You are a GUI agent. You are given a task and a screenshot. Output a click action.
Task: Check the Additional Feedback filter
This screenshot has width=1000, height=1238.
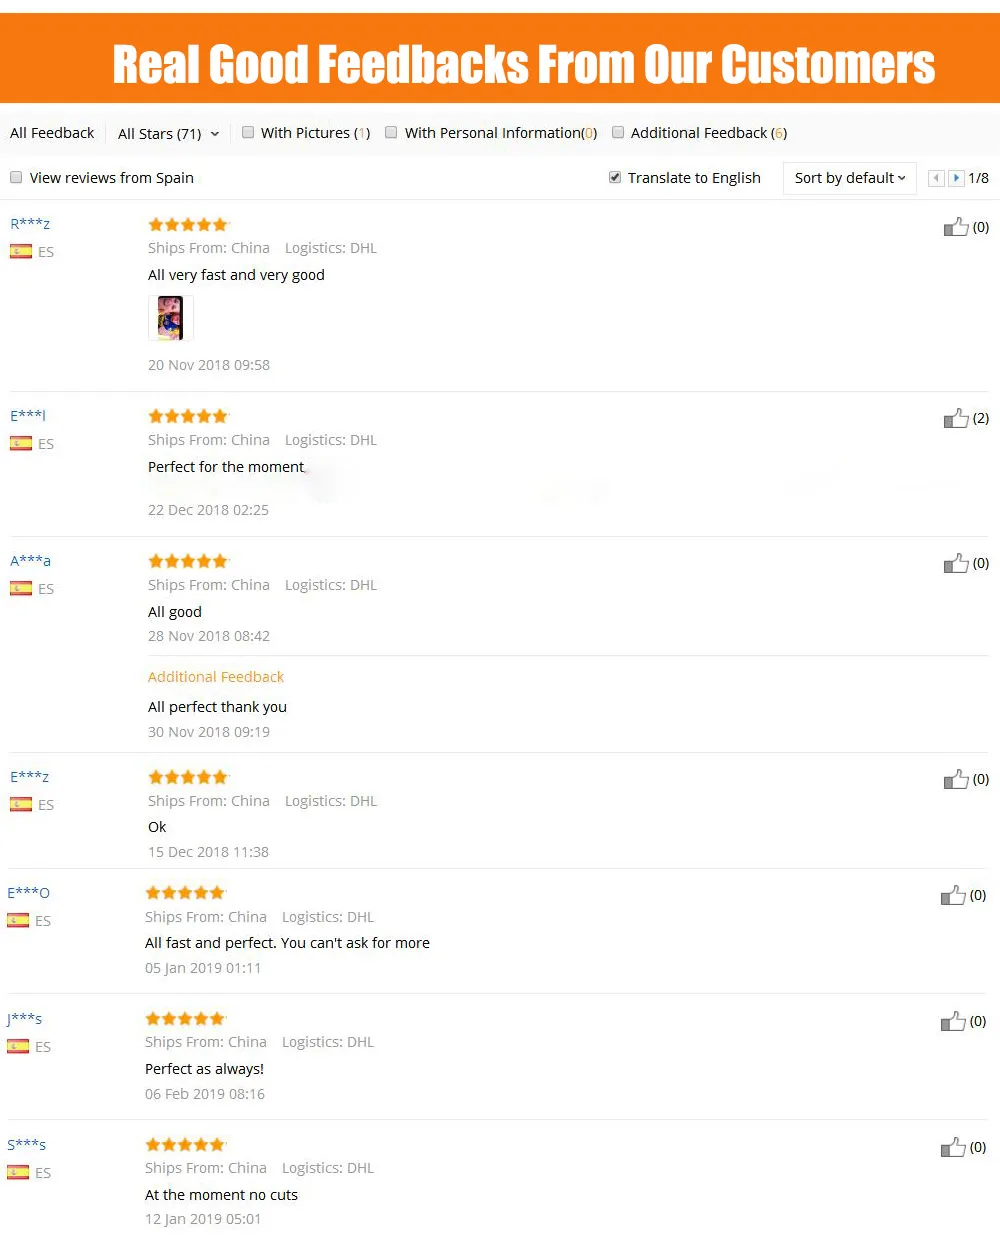[618, 132]
